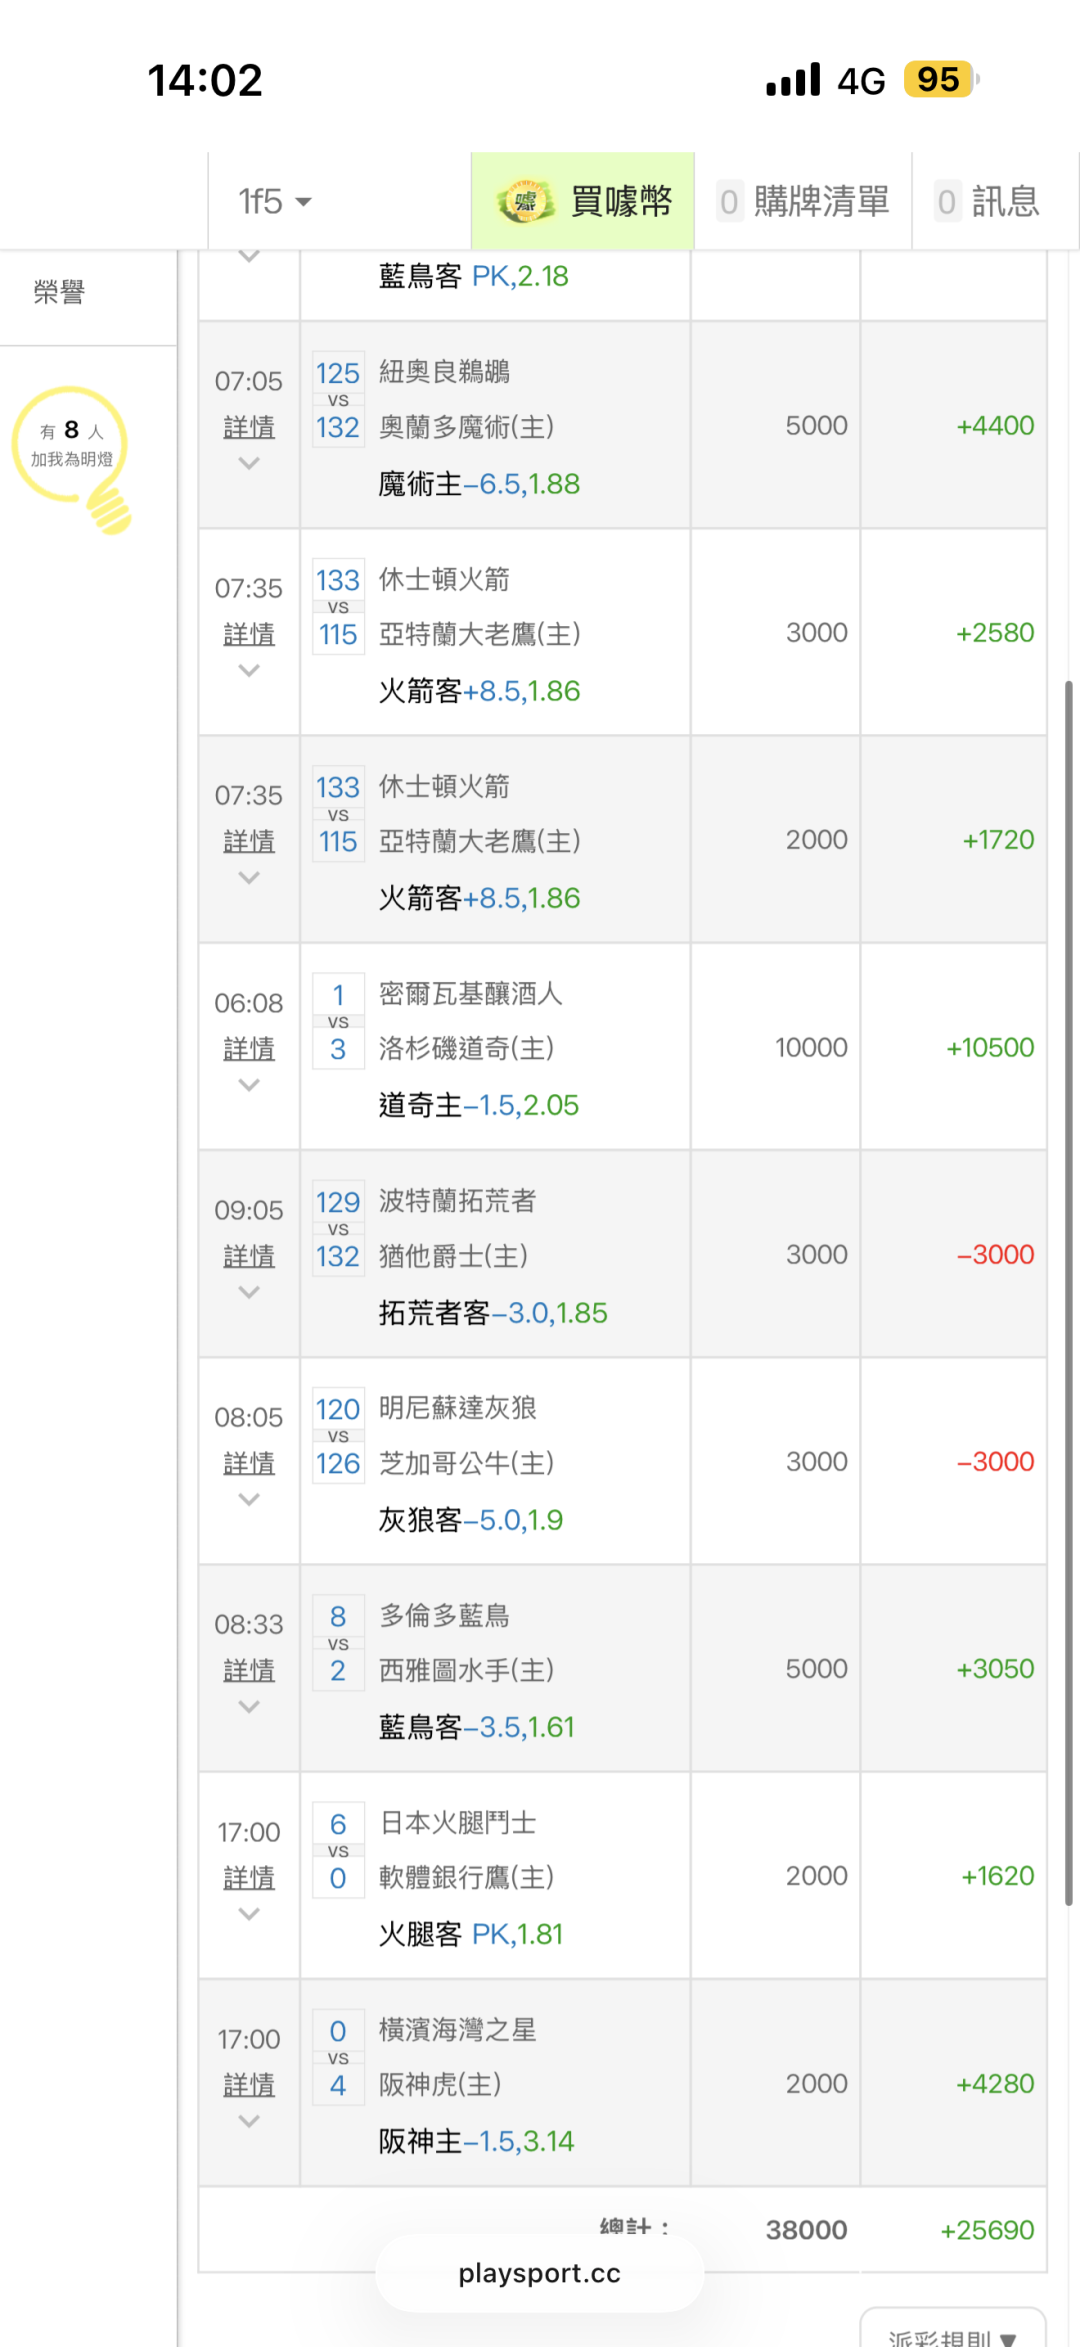Tap the cellular signal bars icon
Image resolution: width=1080 pixels, height=2347 pixels.
point(793,79)
